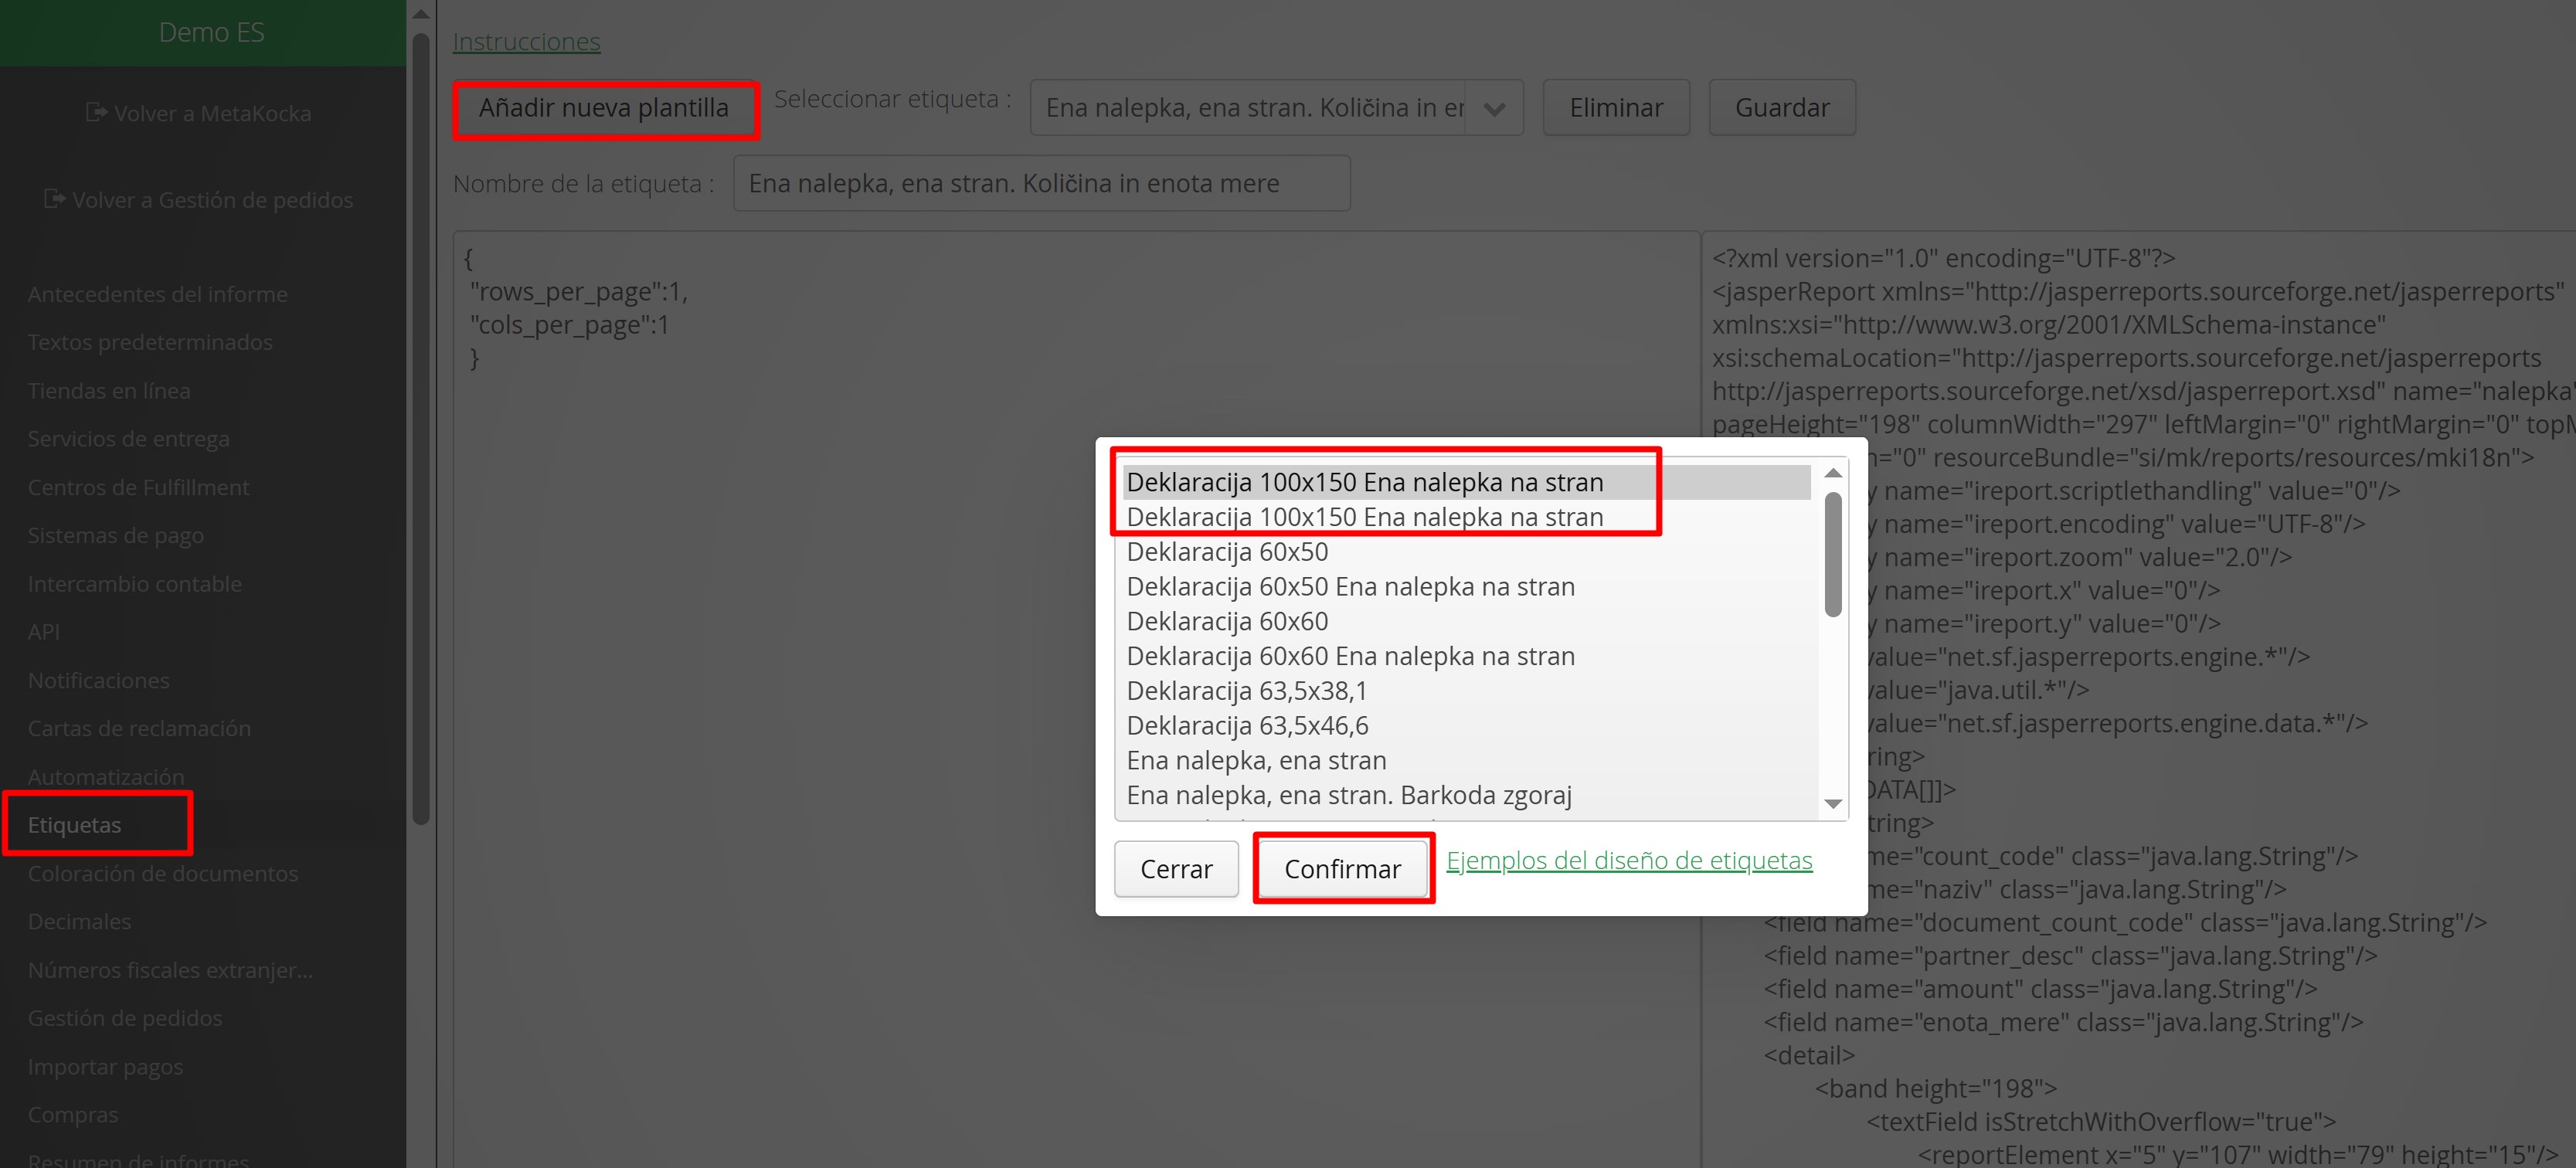This screenshot has height=1168, width=2576.
Task: Click the sidebar scroll-up arrow
Action: (x=421, y=14)
